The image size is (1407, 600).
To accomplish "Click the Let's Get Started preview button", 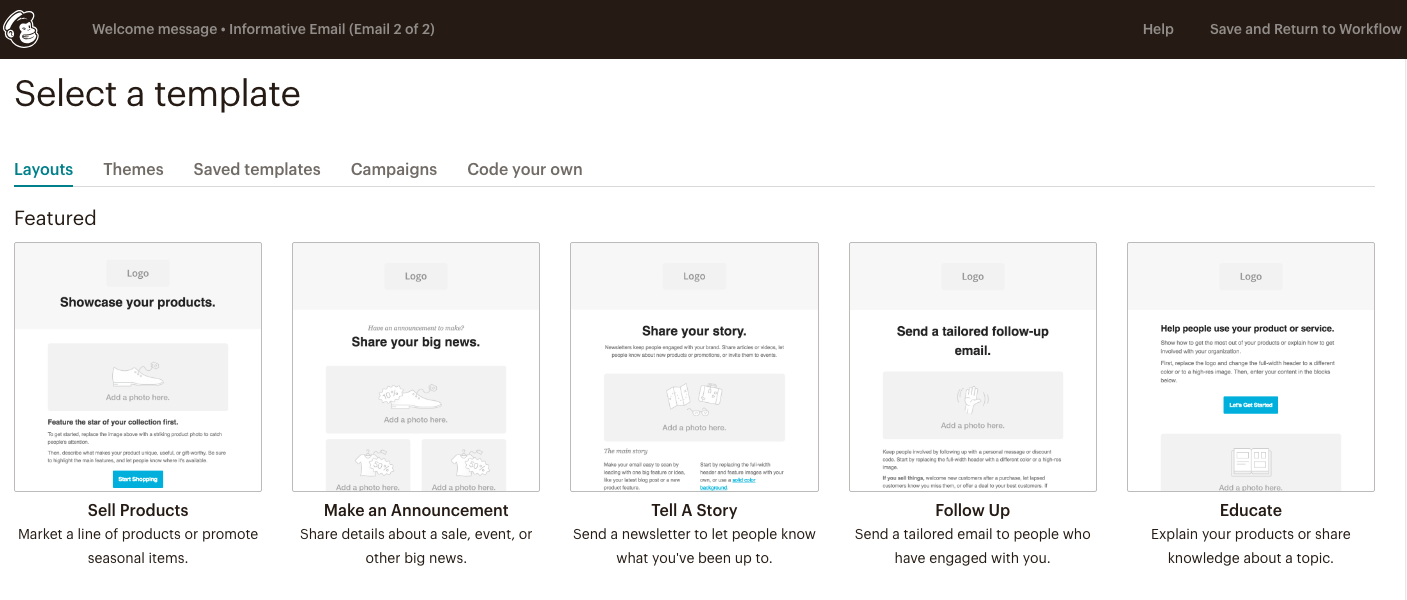I will click(x=1250, y=405).
